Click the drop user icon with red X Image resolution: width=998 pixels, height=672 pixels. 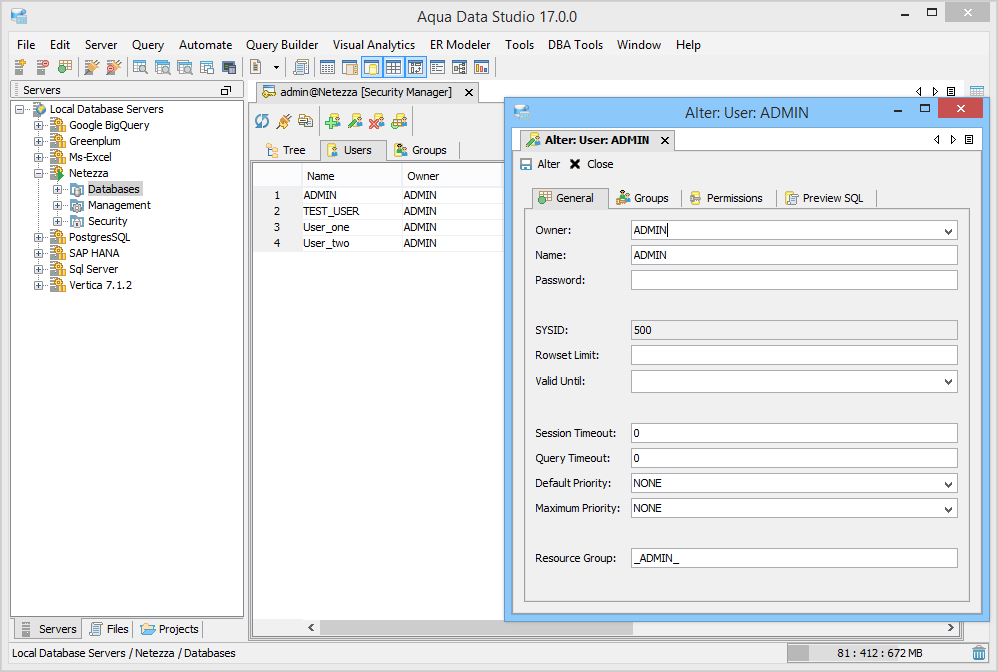coord(377,121)
